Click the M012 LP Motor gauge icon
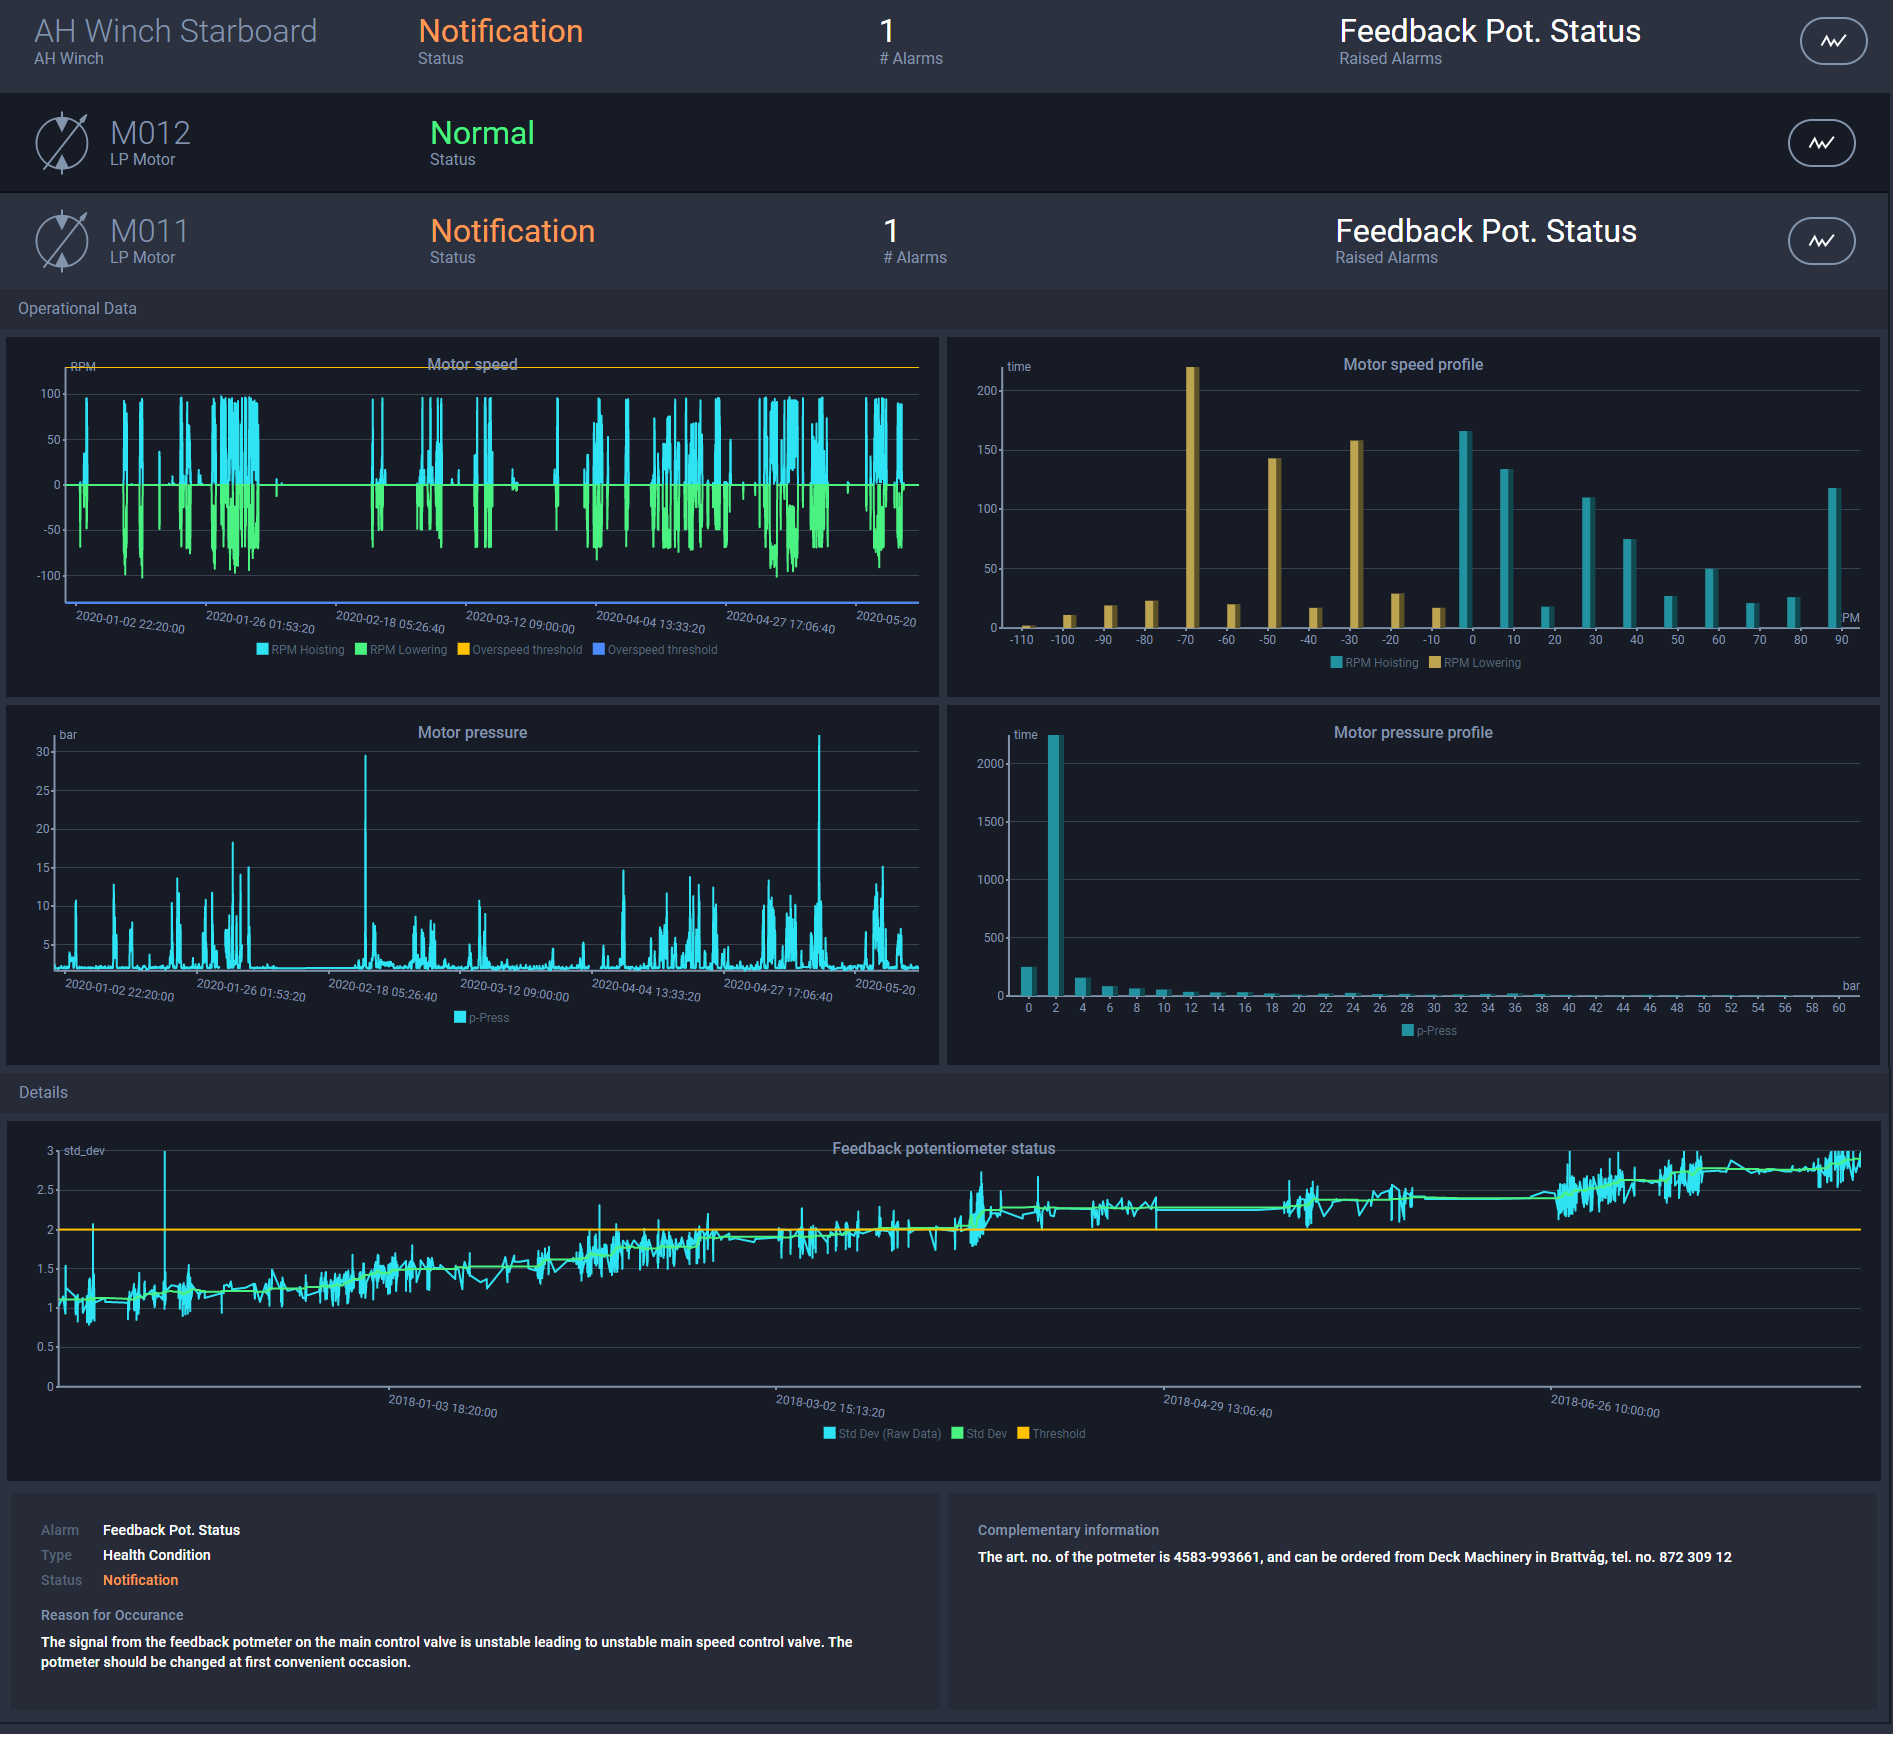 (62, 143)
